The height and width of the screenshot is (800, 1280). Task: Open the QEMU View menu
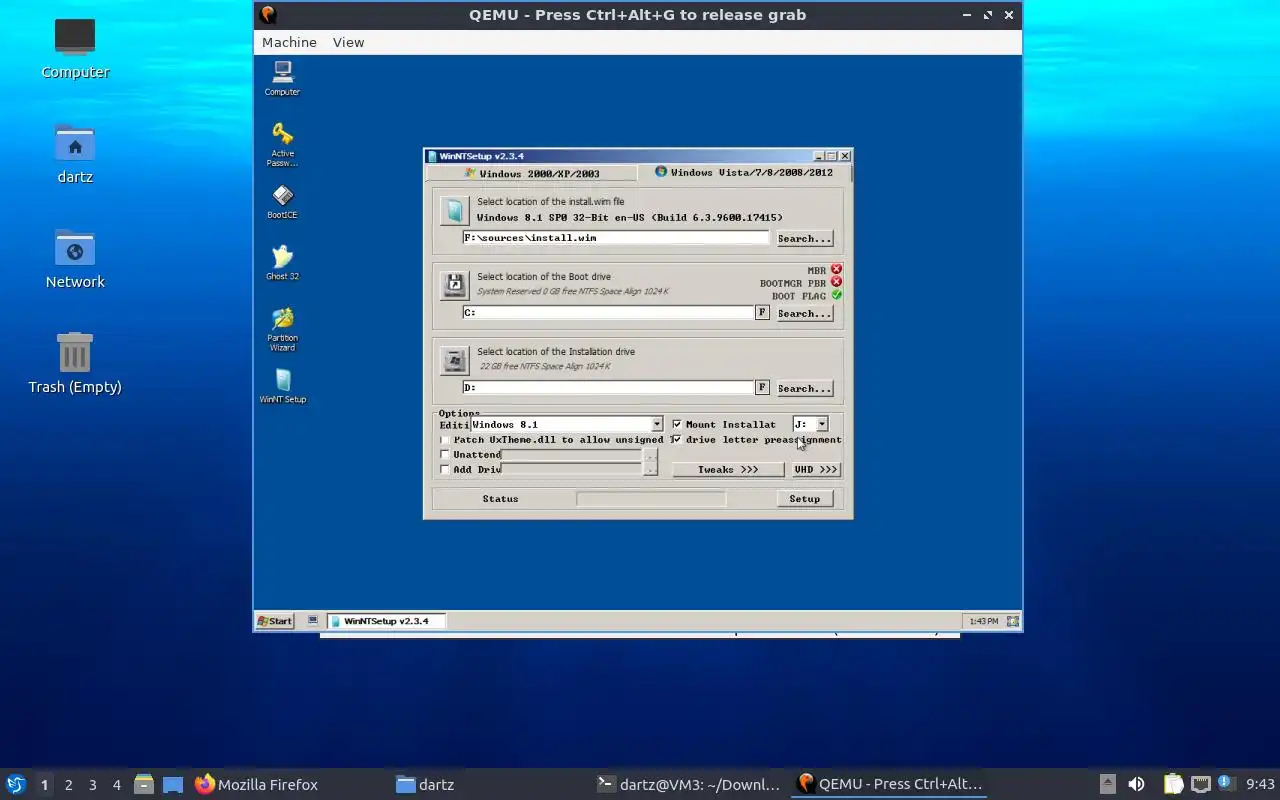(x=349, y=42)
